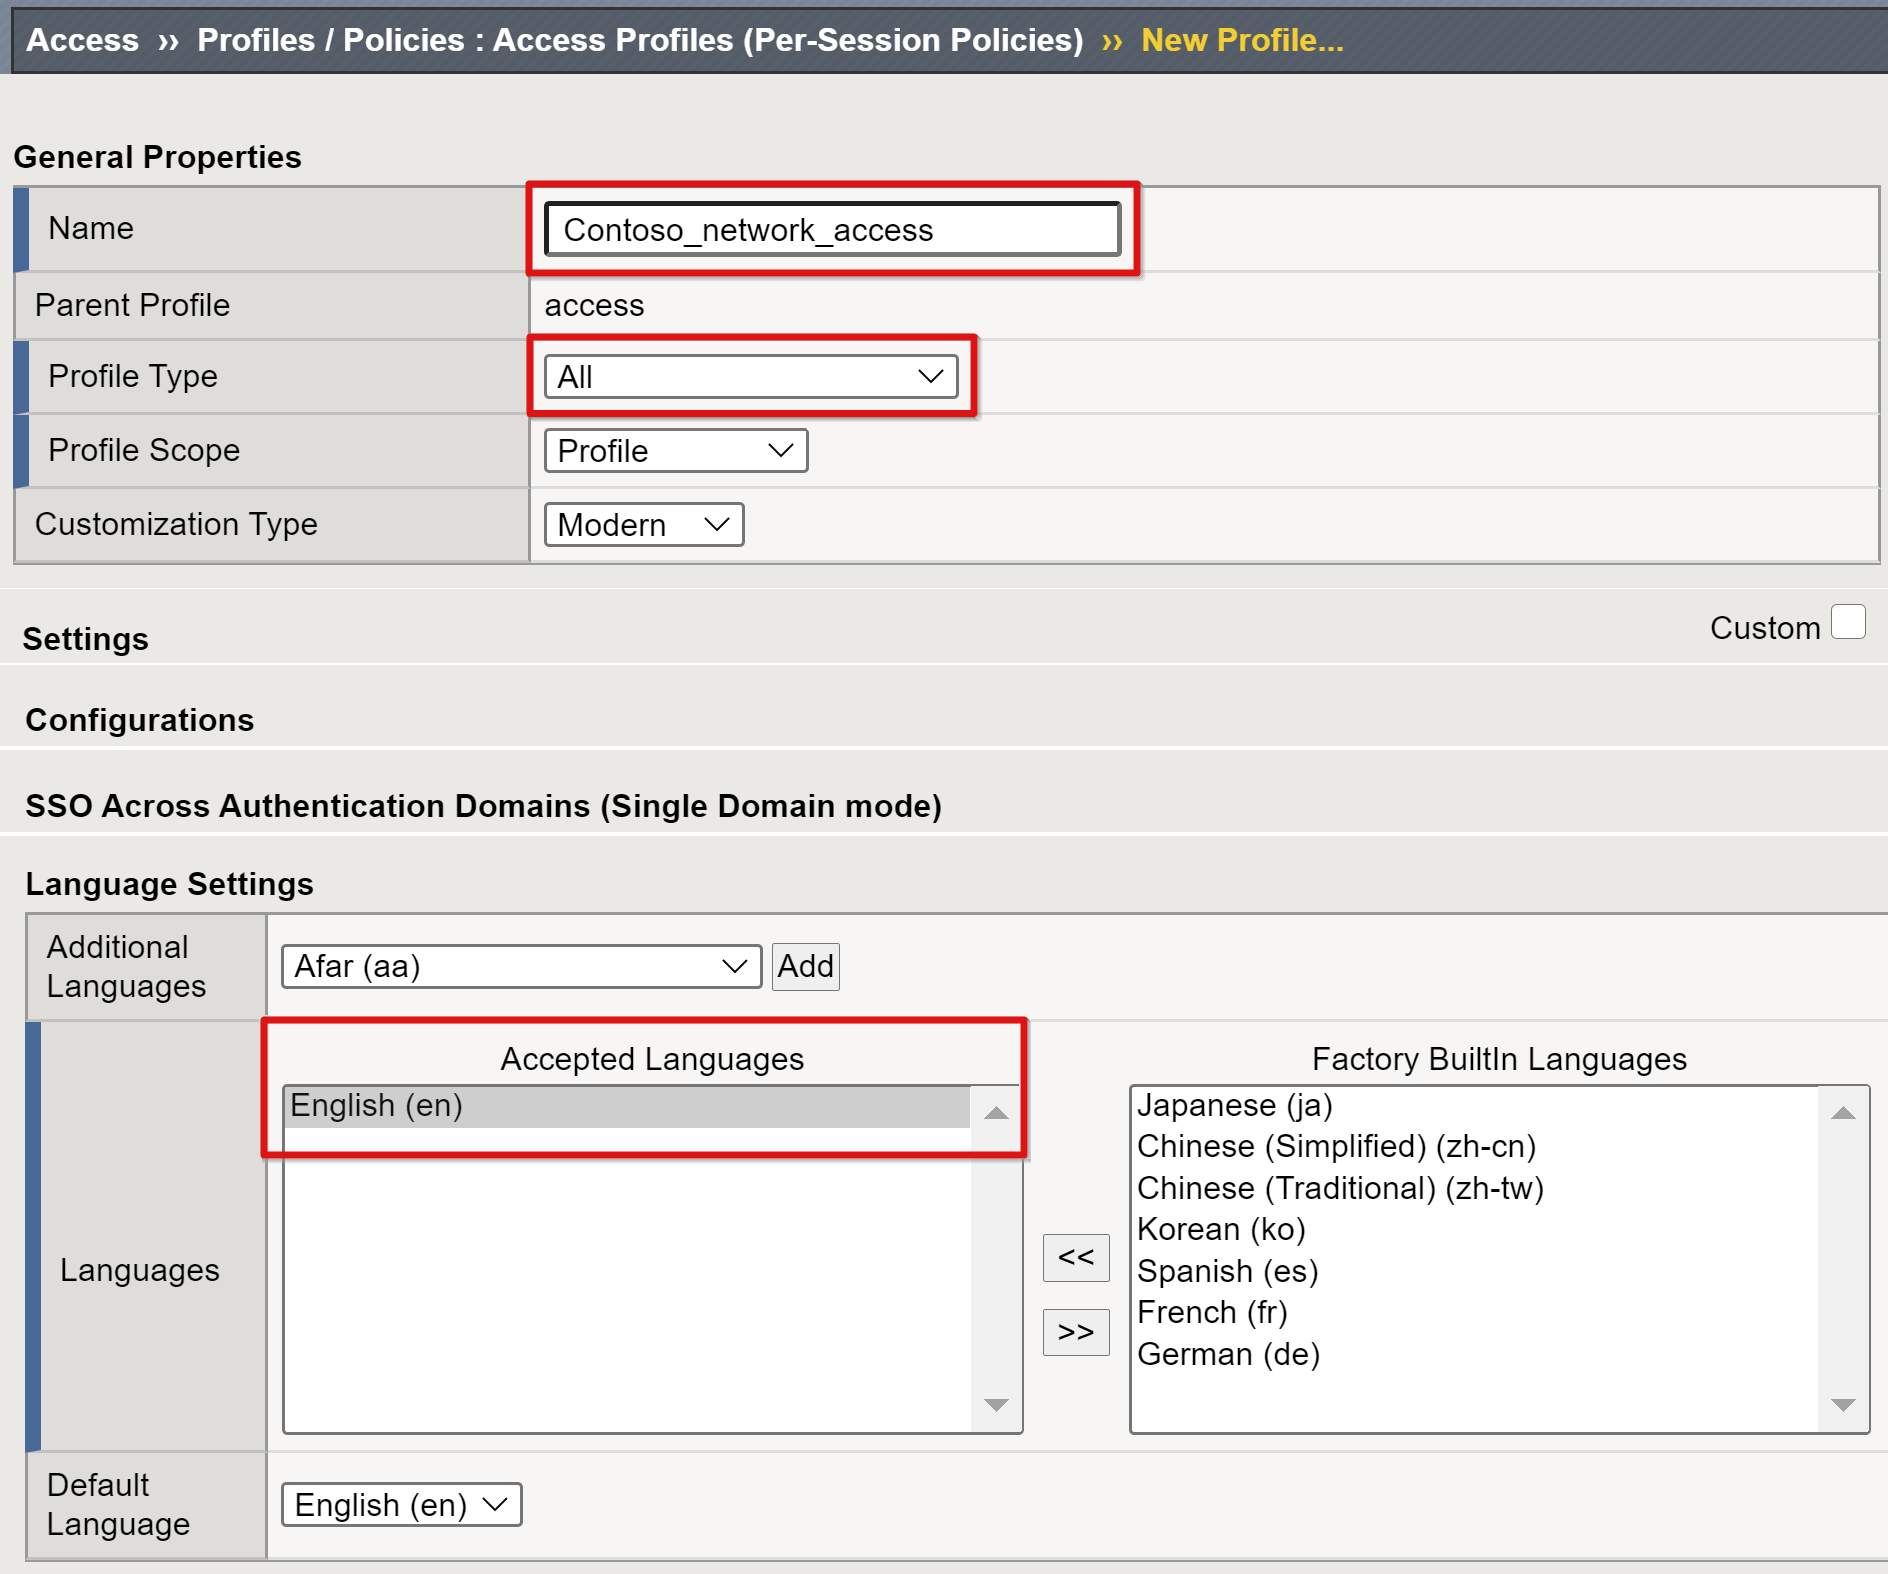This screenshot has height=1574, width=1888.
Task: Click the move-left << button
Action: tap(1075, 1257)
